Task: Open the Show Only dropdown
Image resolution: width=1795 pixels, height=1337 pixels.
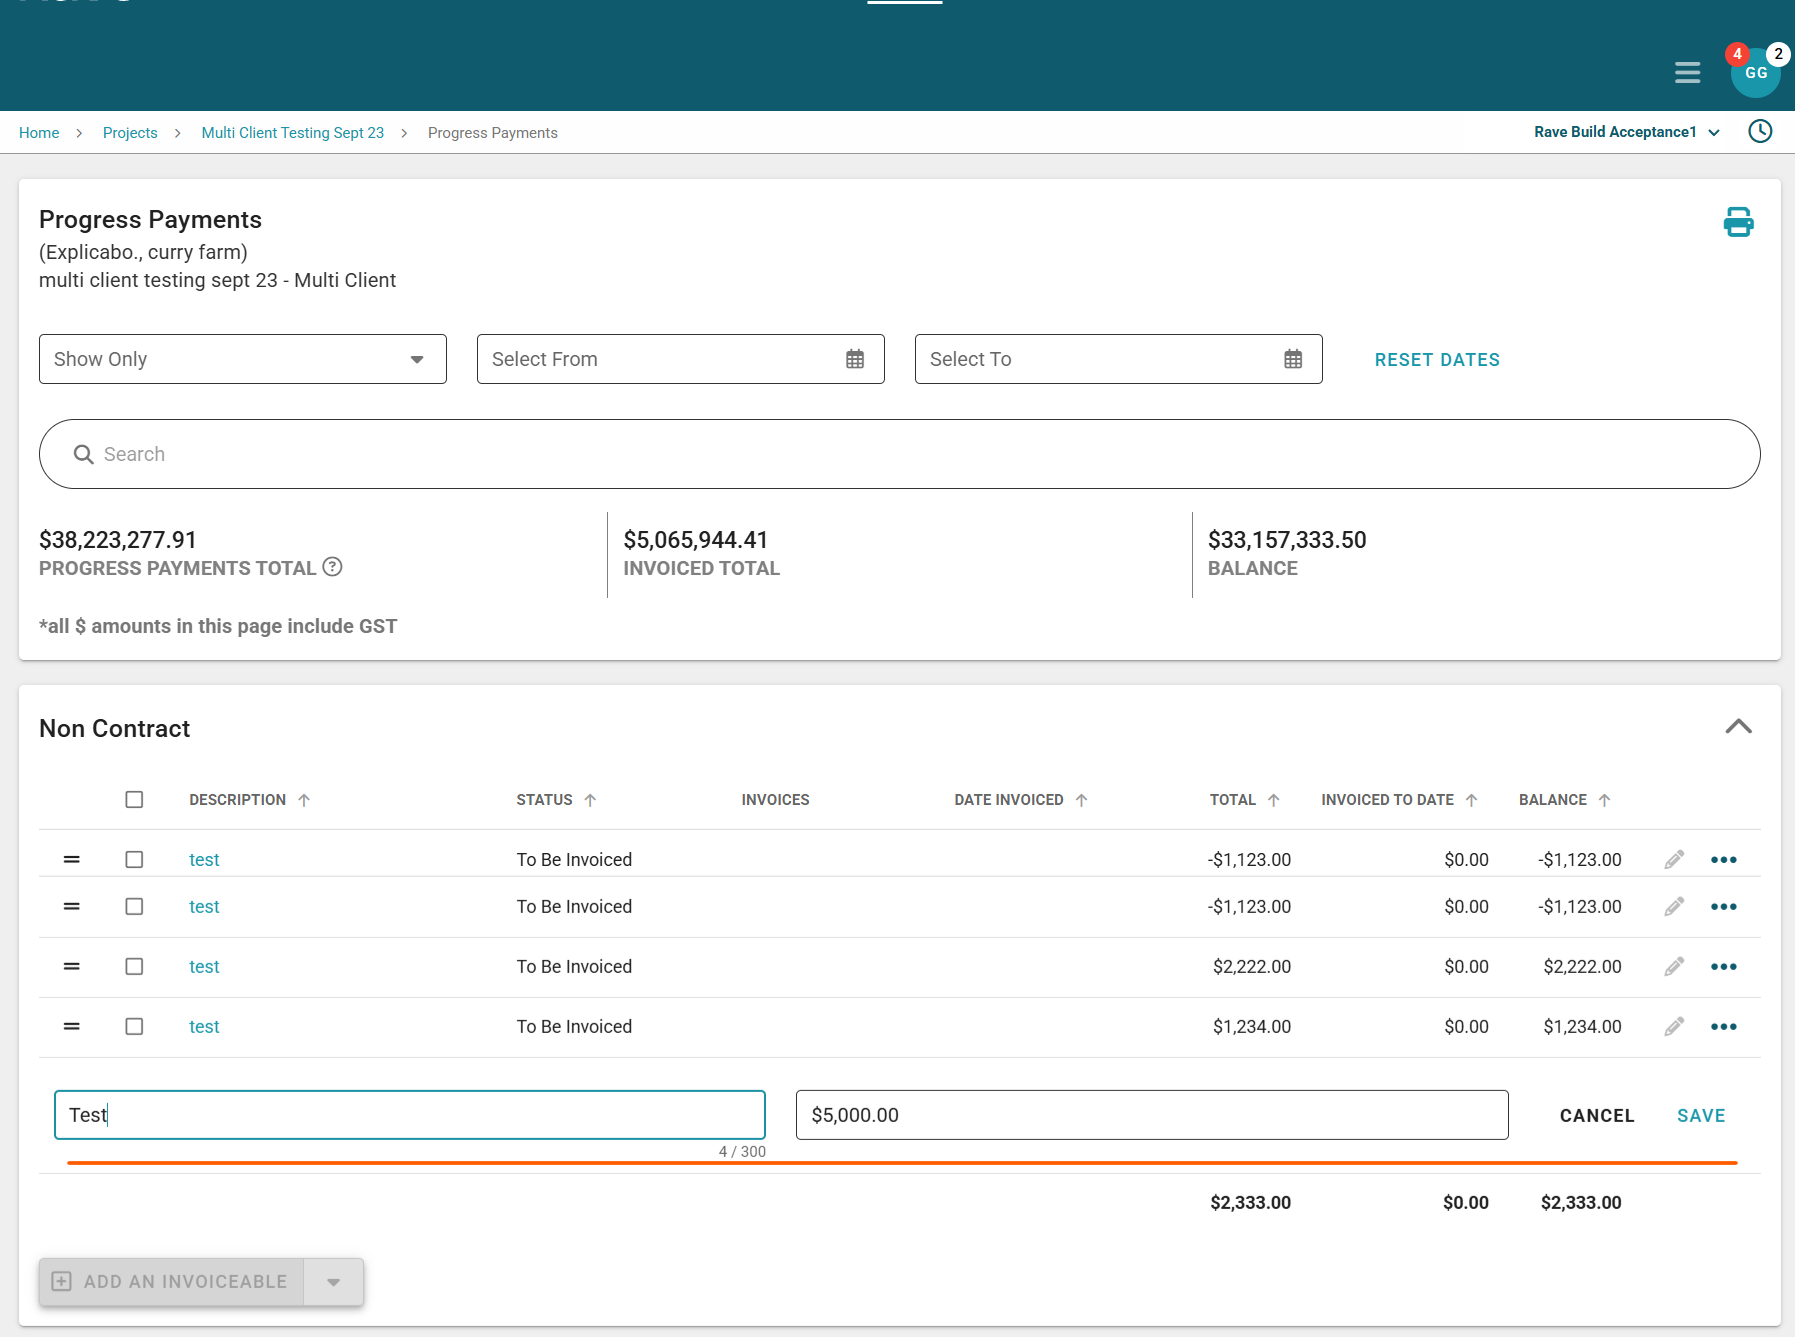Action: (242, 360)
